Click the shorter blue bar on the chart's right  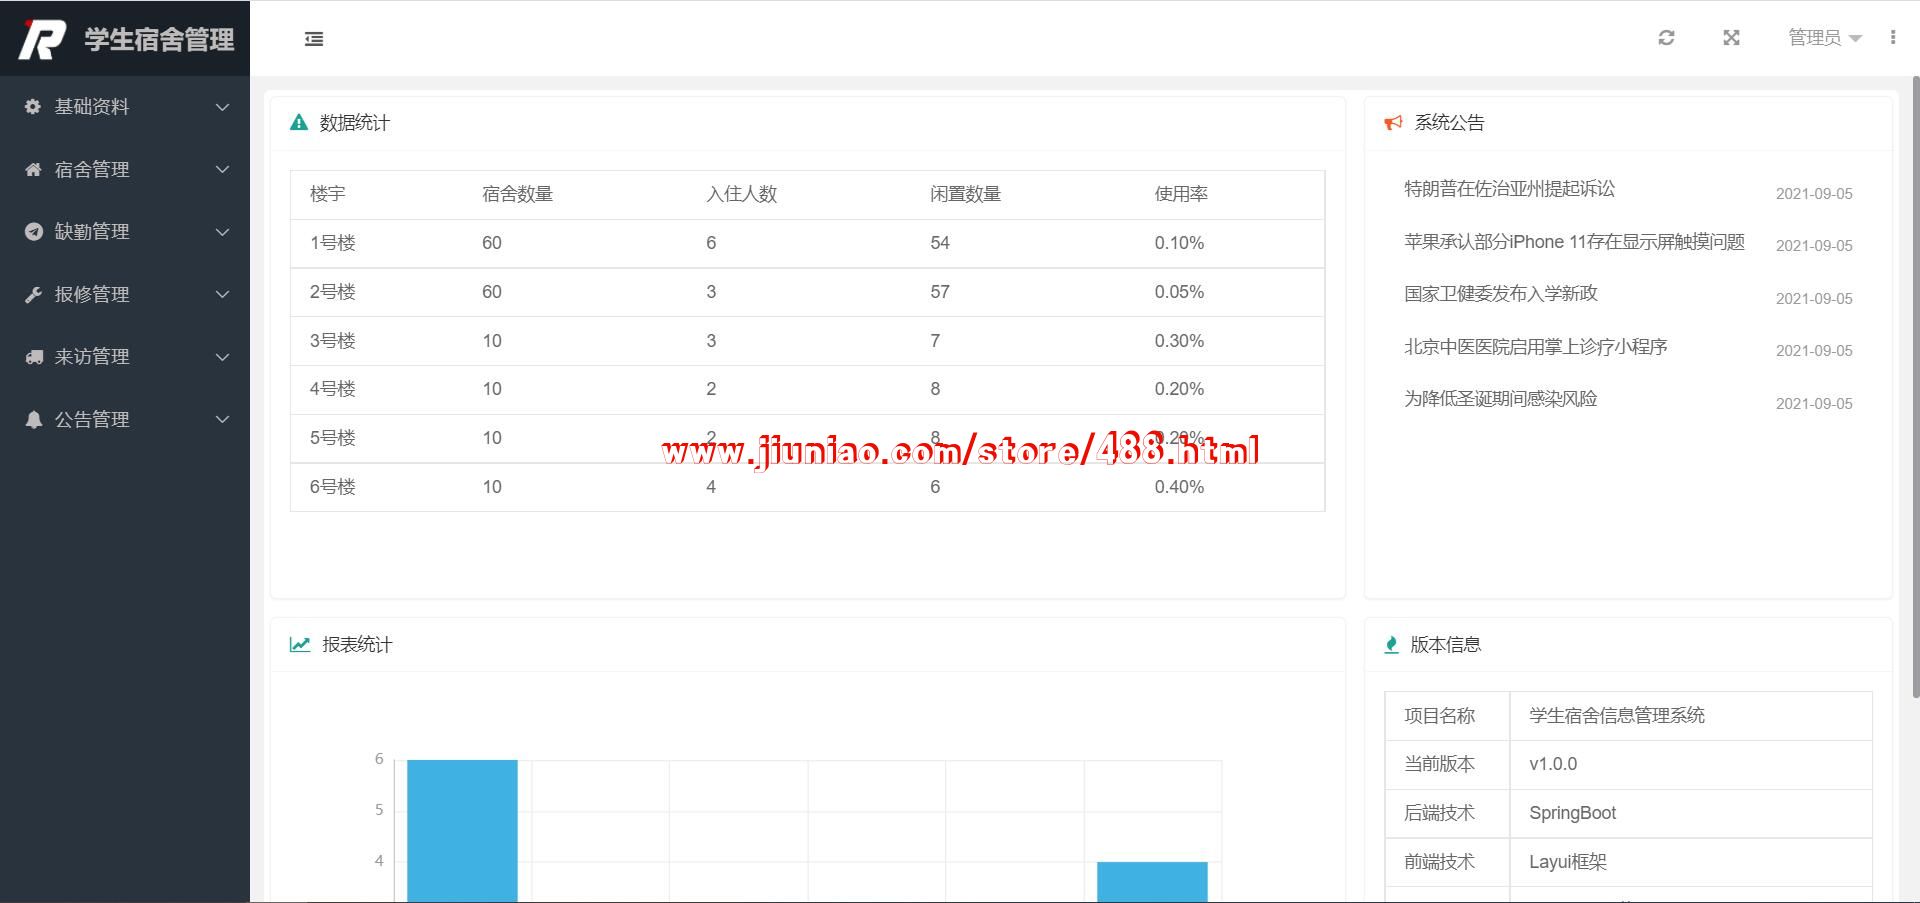(x=1152, y=882)
